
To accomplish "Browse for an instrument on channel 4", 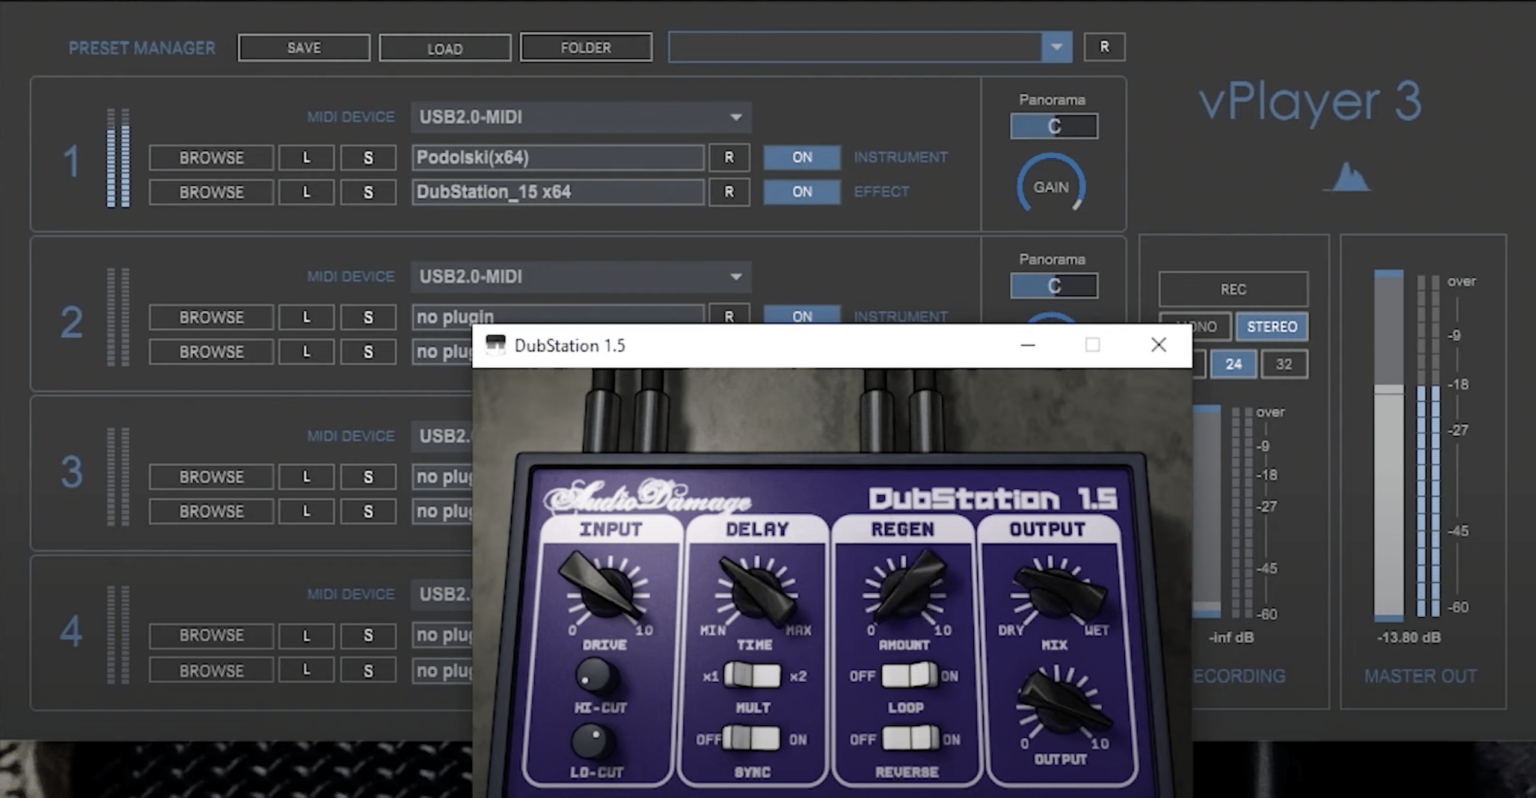I will coord(210,635).
